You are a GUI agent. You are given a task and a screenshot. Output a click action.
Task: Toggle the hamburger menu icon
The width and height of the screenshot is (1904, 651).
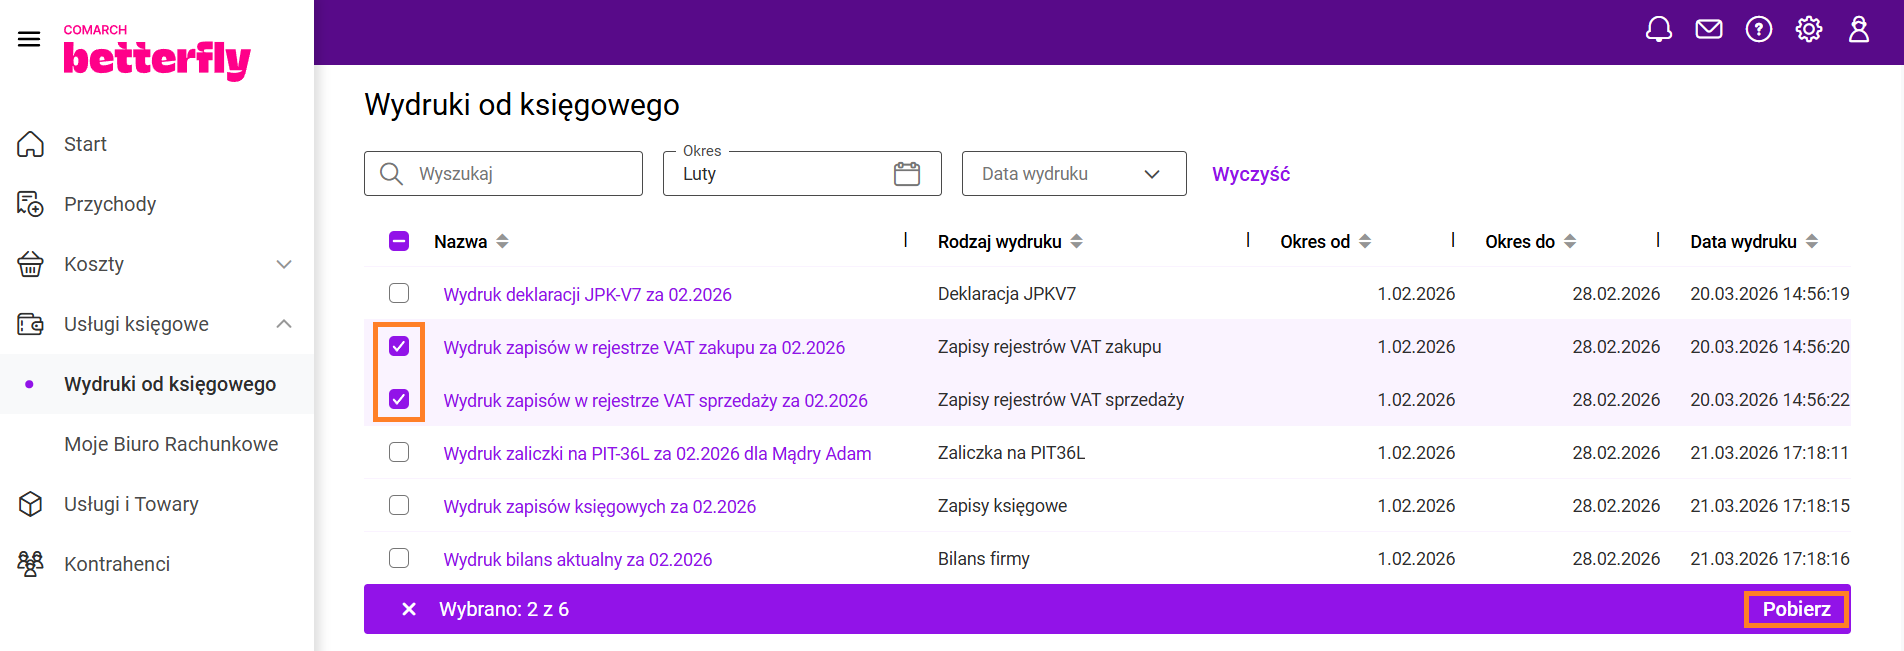coord(29,39)
